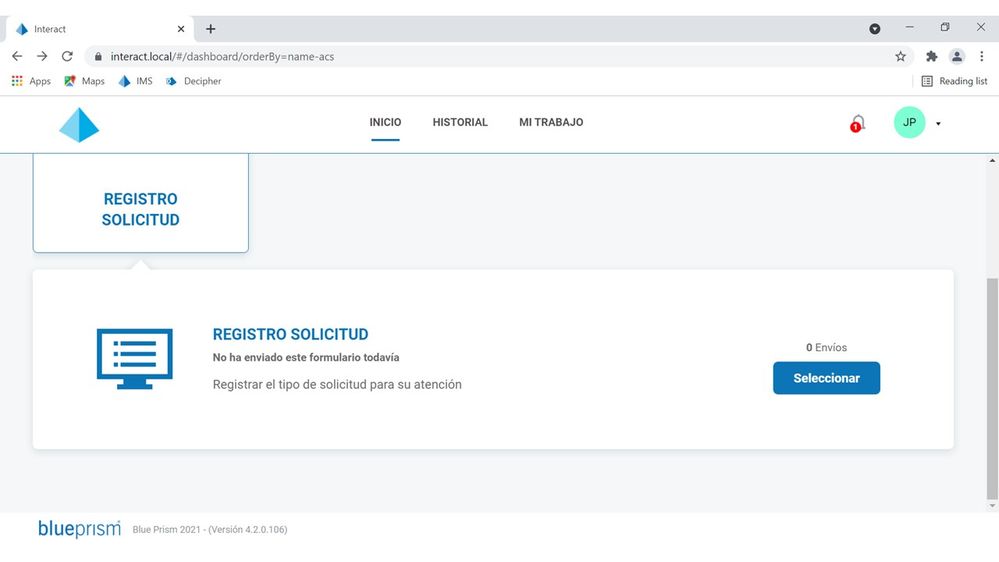Open the HISTORIAL tab
The image size is (999, 562).
coord(460,122)
